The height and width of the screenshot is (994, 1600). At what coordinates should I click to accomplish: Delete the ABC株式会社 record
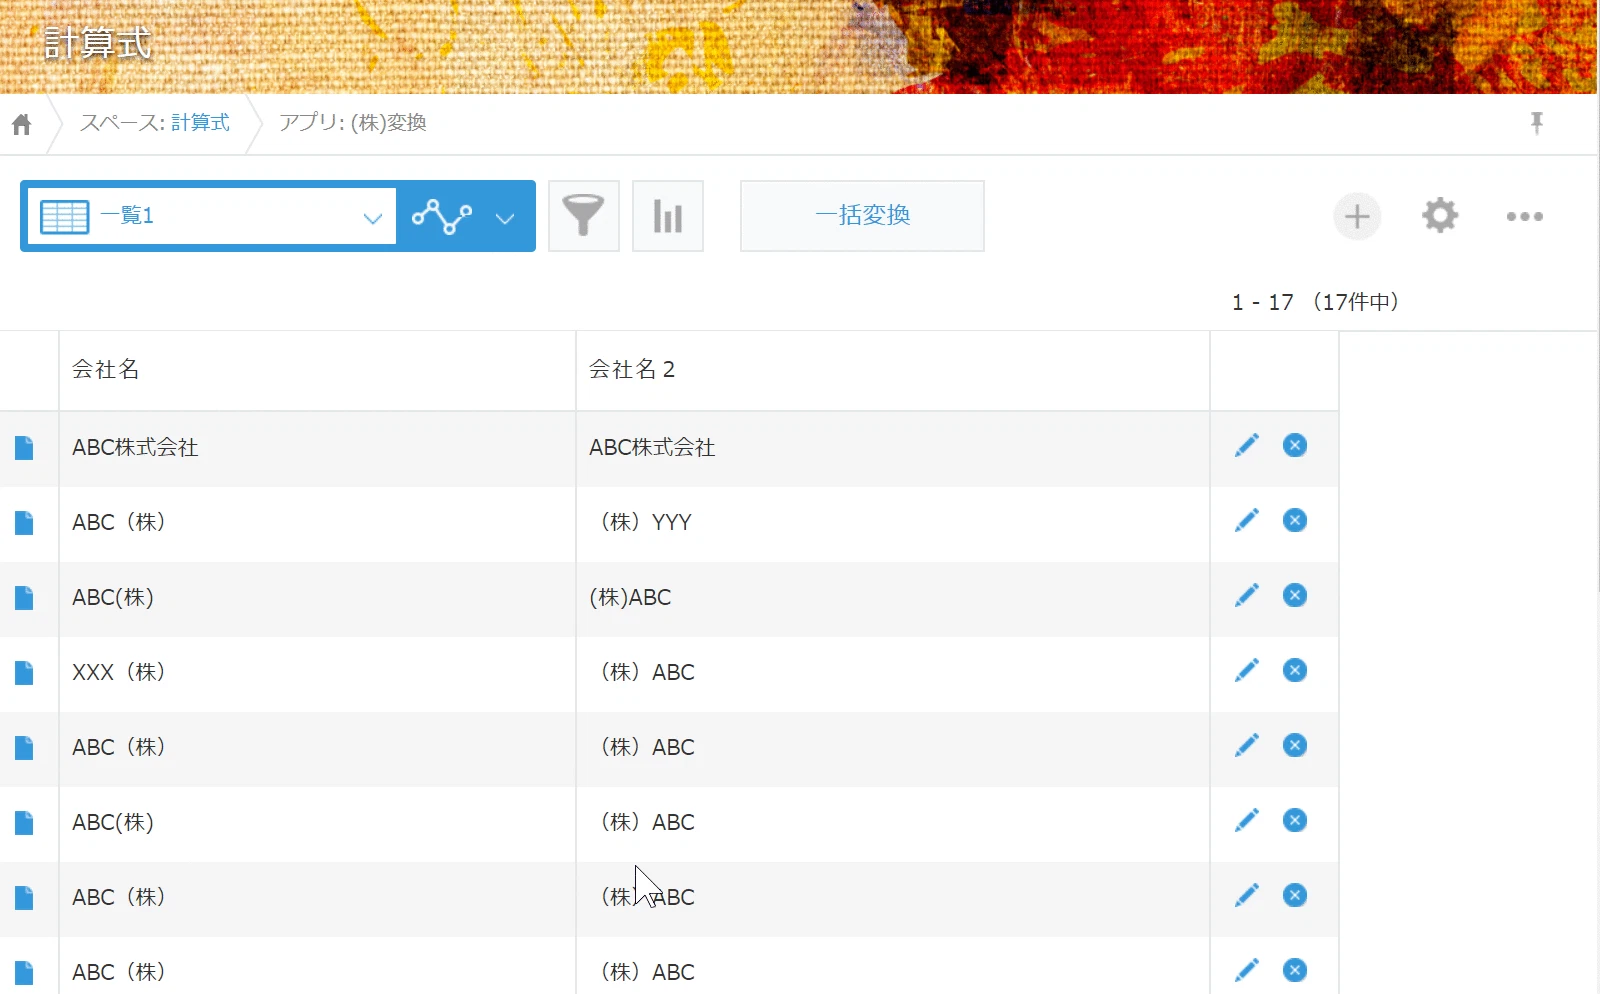point(1295,446)
